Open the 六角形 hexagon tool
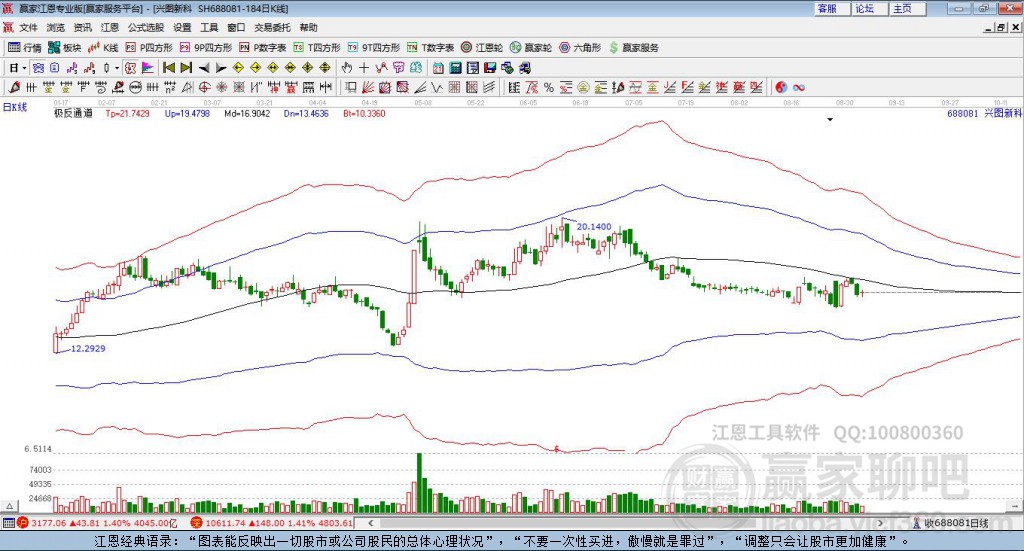The height and width of the screenshot is (551, 1024). tap(580, 48)
